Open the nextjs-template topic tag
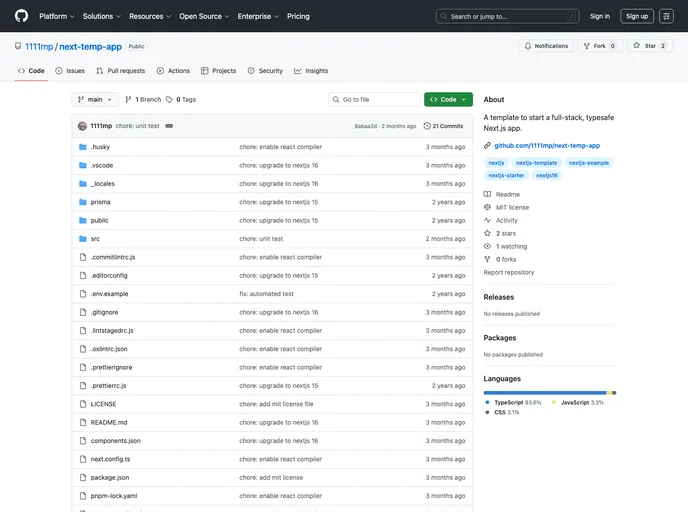The width and height of the screenshot is (688, 512). (x=536, y=162)
